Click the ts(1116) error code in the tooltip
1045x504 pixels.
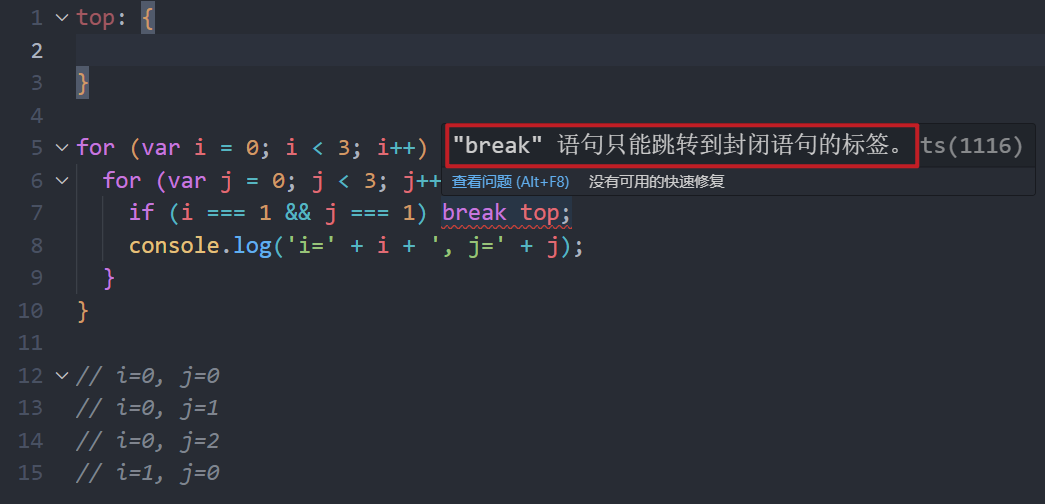[972, 146]
